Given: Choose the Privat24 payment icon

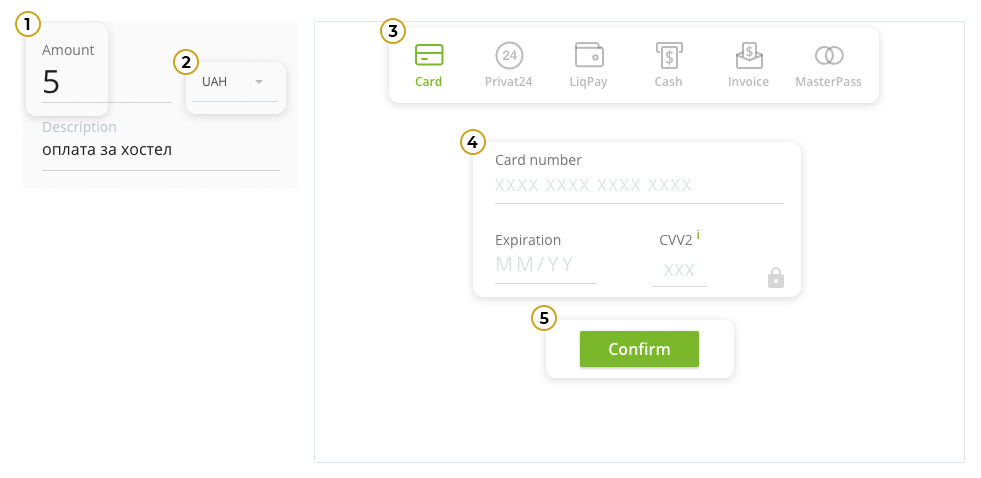Looking at the screenshot, I should [x=509, y=55].
